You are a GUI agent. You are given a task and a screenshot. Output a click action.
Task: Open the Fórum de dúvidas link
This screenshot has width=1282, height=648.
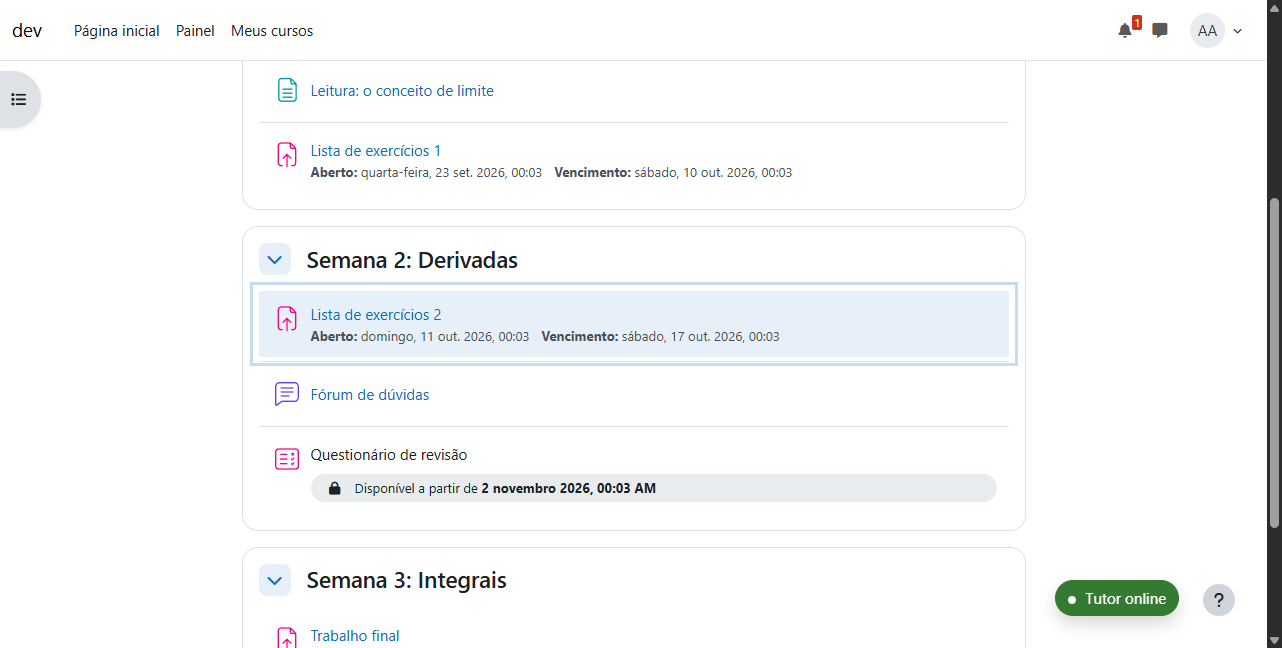[370, 394]
